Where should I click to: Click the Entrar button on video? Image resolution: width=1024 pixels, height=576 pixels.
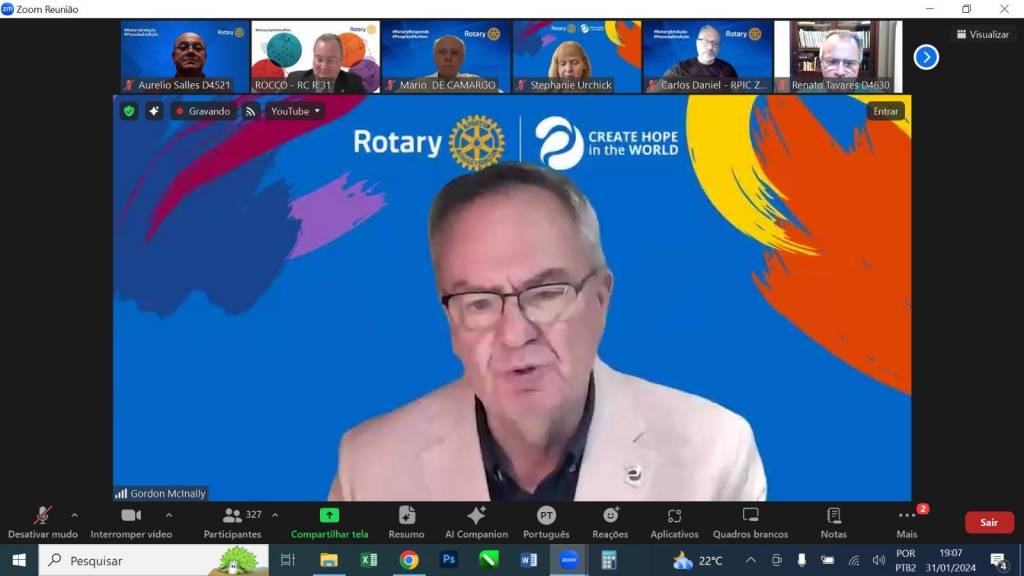885,111
